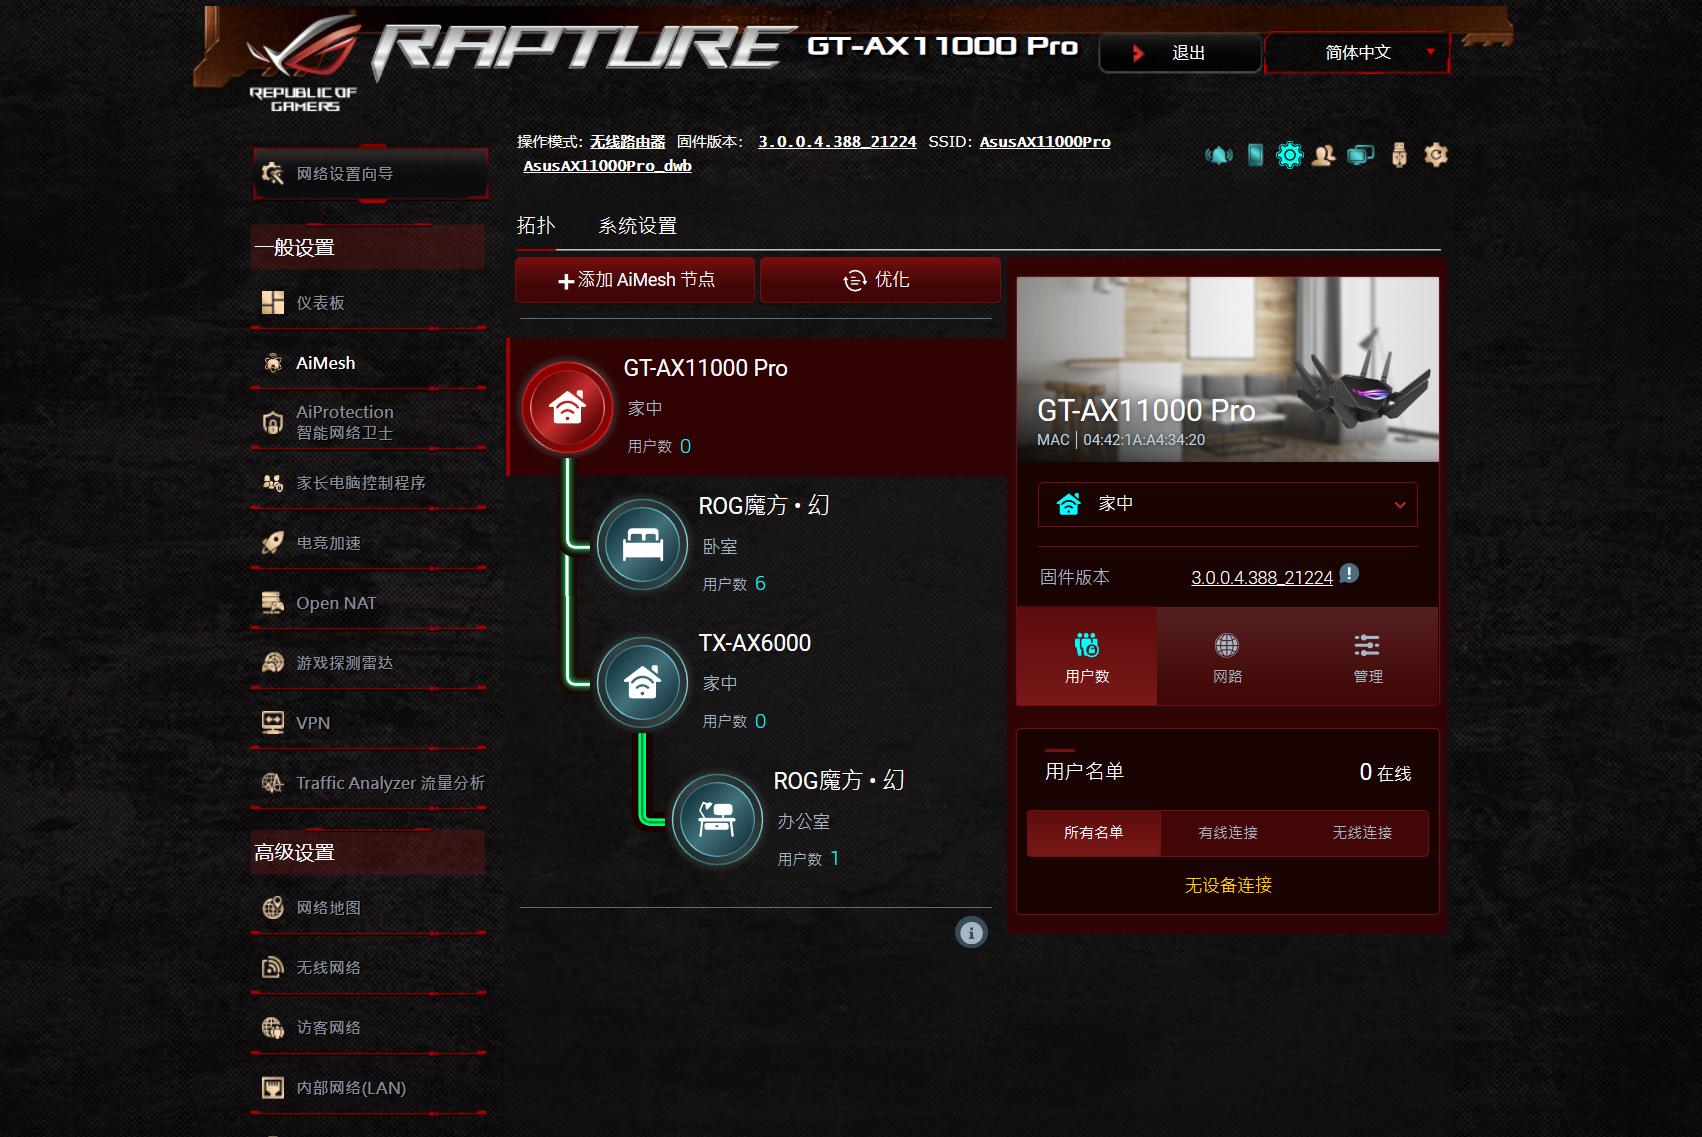Screen dimensions: 1702x1137
Task: Filter by 有线连接 wired clients
Action: click(x=1228, y=833)
